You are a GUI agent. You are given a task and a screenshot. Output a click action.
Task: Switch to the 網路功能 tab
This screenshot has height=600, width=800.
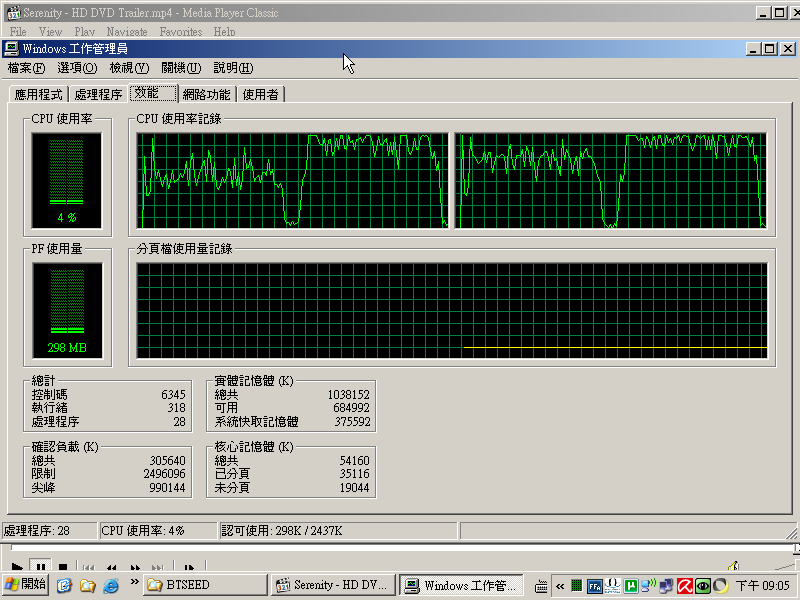tap(206, 94)
